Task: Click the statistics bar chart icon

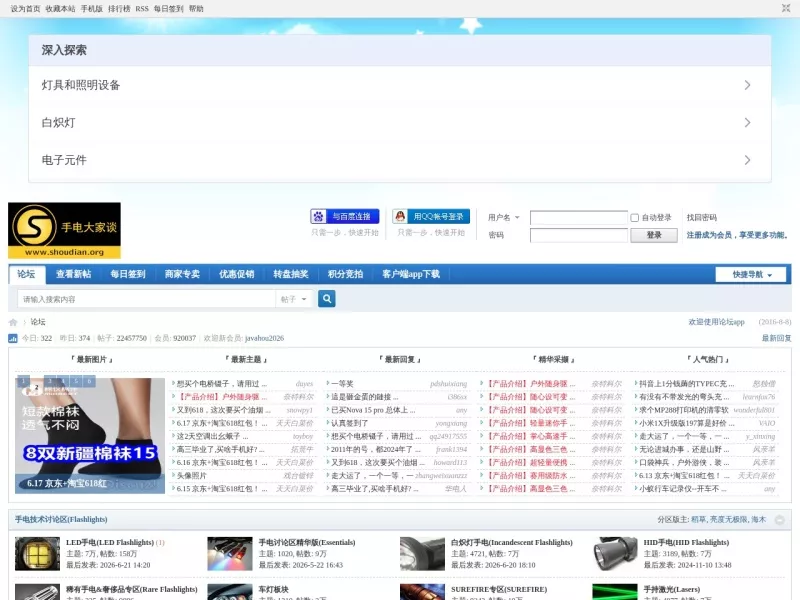Action: coord(13,338)
